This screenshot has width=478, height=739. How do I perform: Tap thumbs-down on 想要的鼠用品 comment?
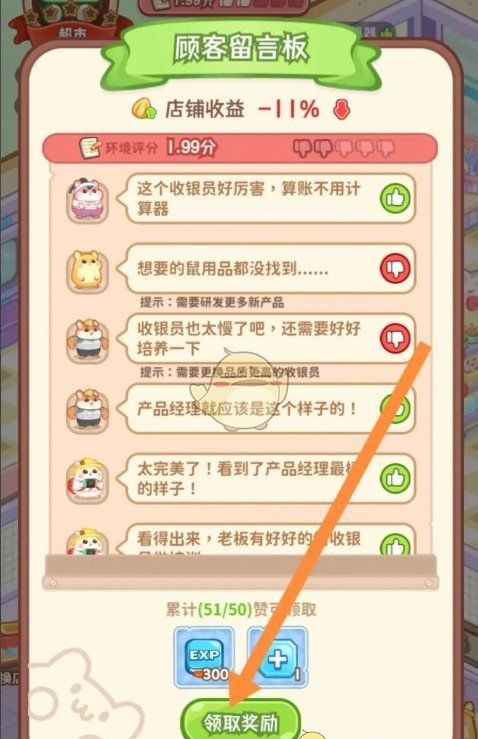tap(395, 269)
